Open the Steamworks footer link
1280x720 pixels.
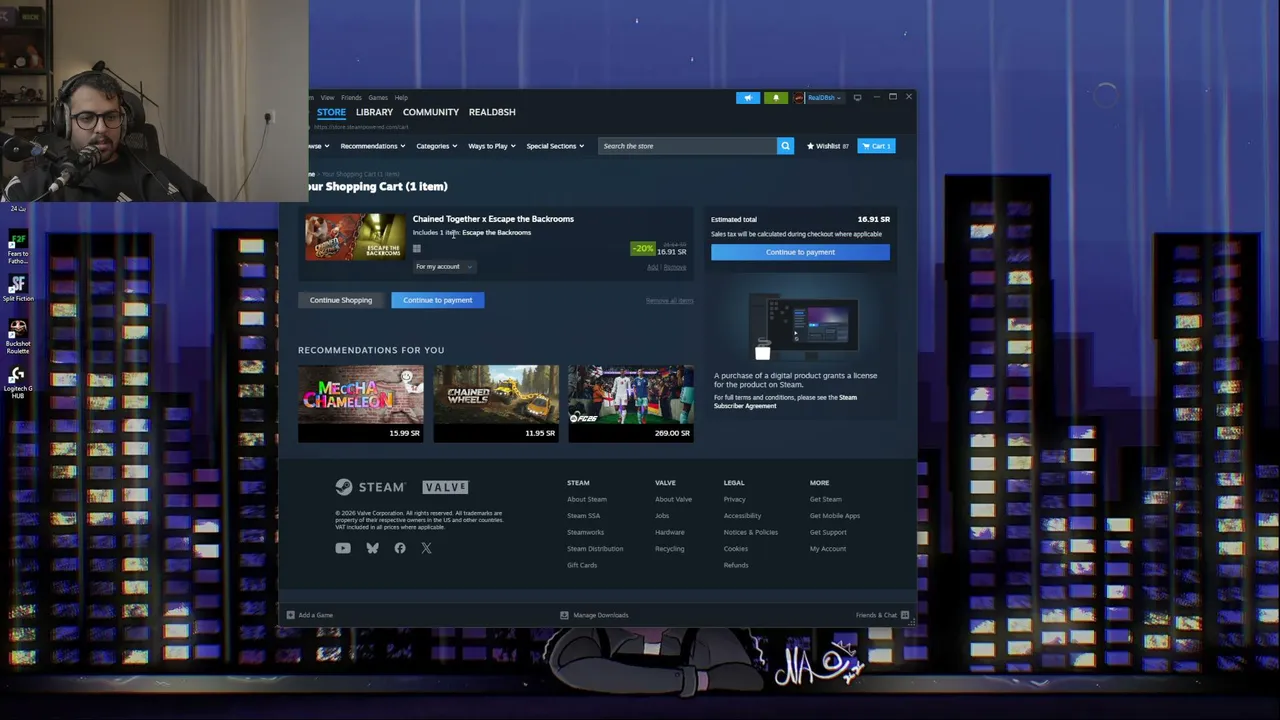click(585, 532)
